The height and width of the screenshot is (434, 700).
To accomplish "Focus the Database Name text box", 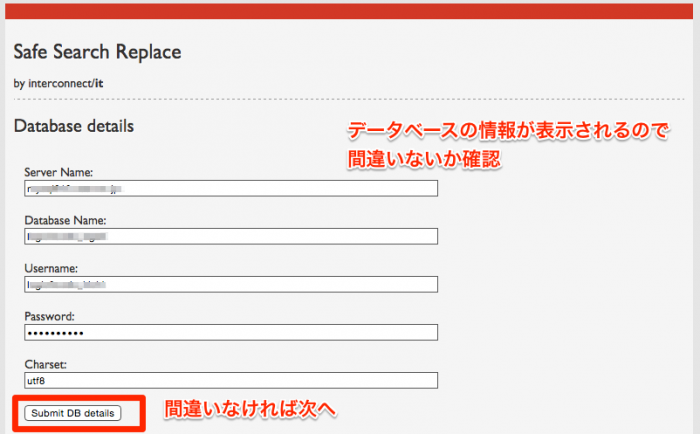I will (x=231, y=236).
